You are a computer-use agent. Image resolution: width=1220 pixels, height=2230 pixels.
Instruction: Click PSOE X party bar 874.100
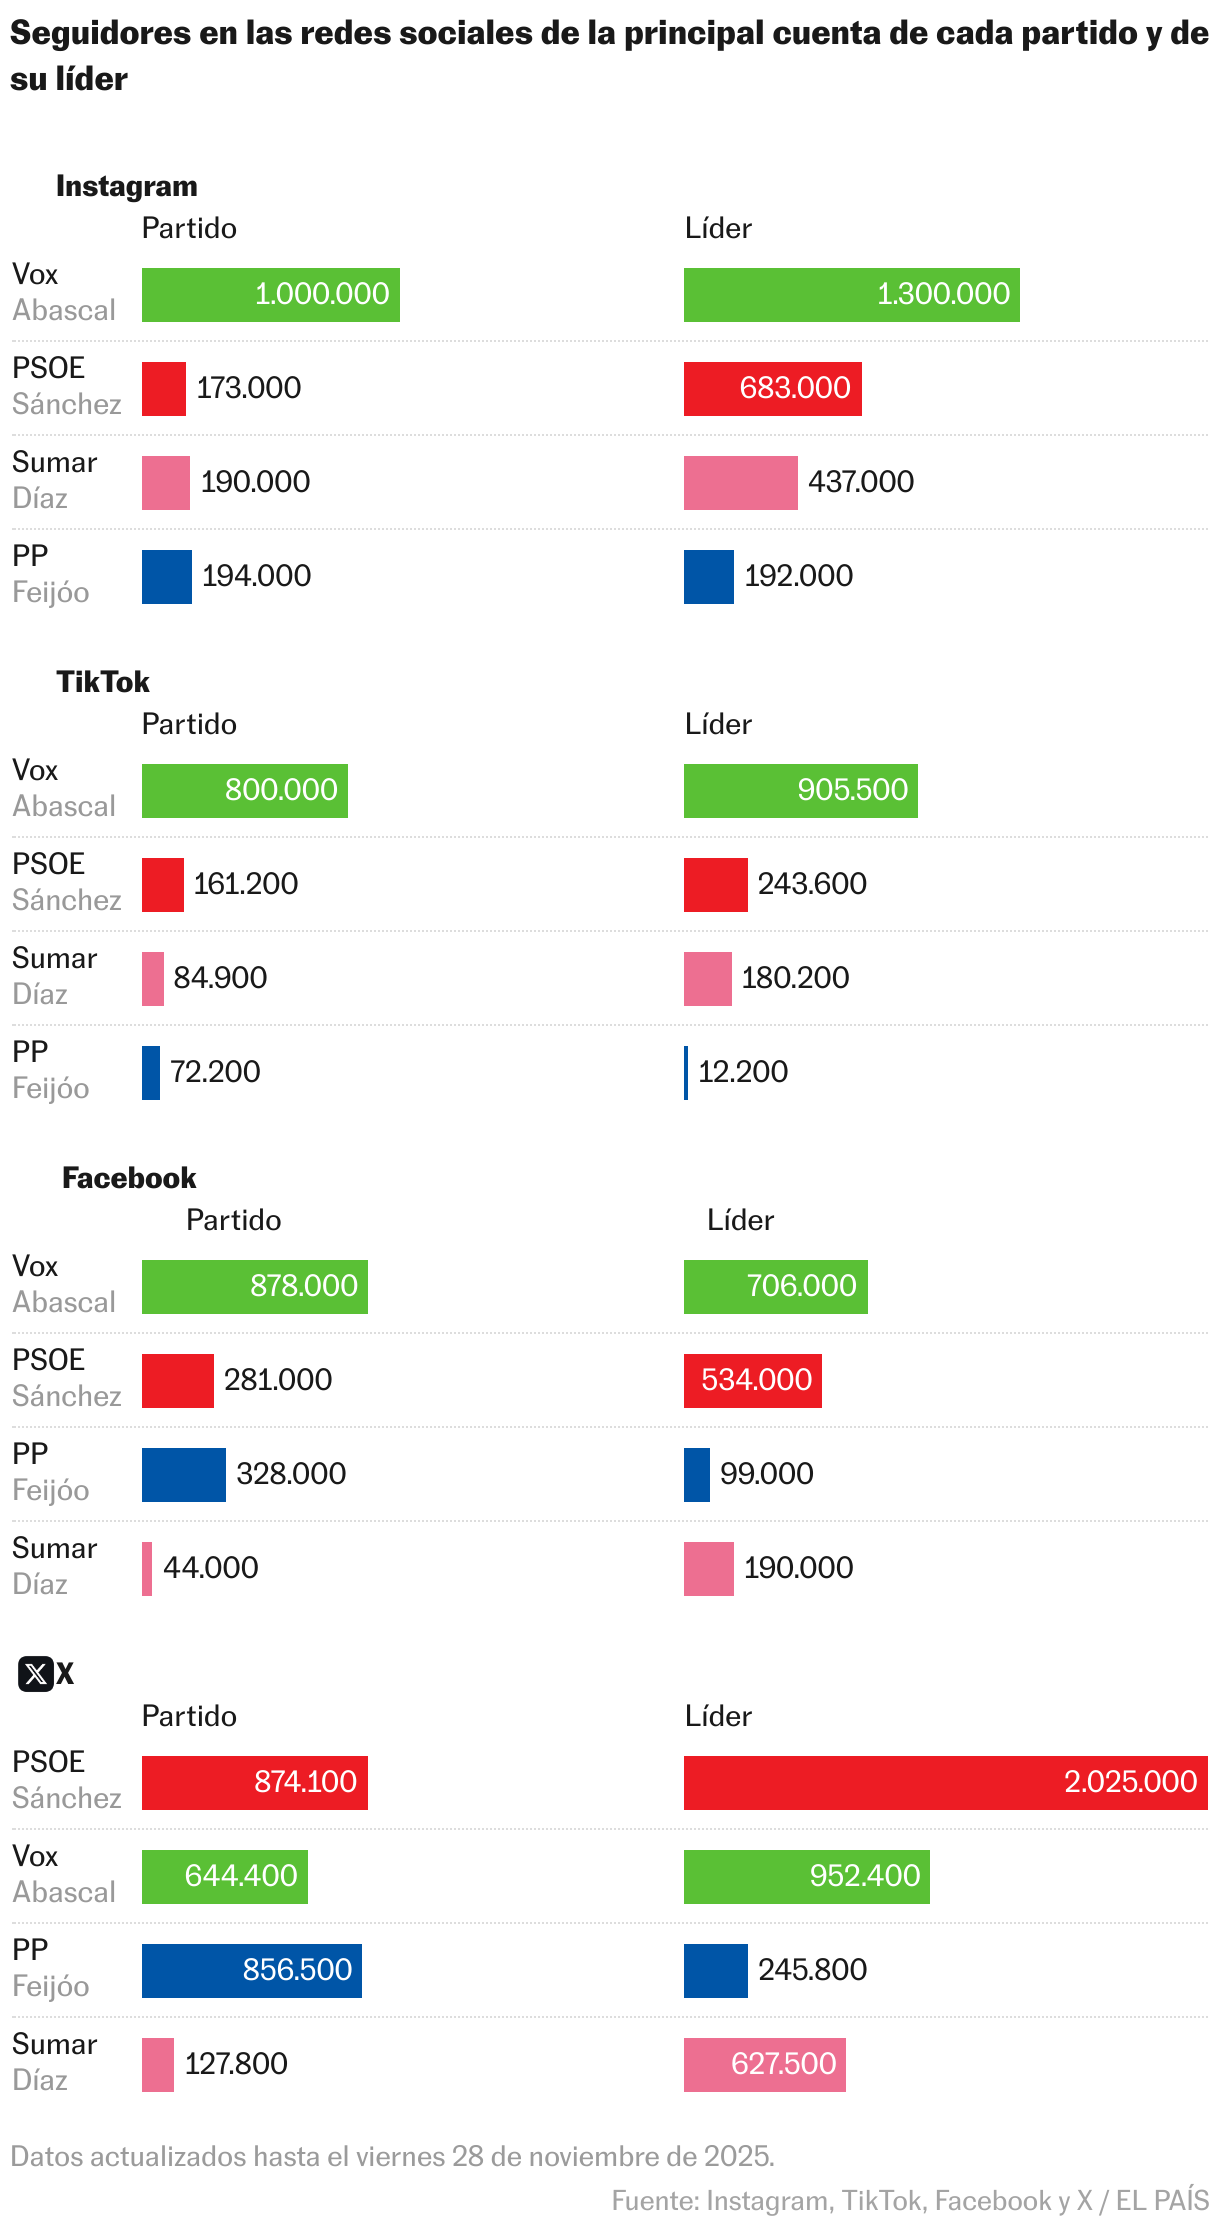(x=254, y=1782)
